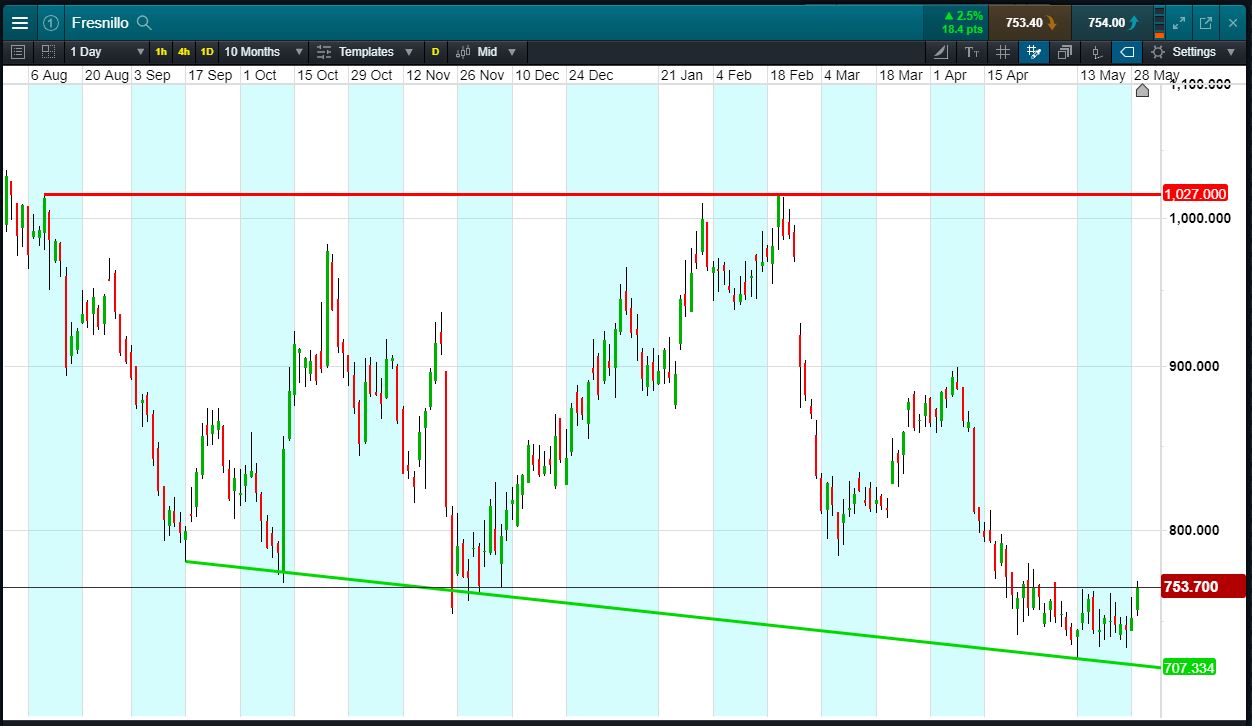Toggle the chart grid lines icon
This screenshot has width=1252, height=726.
pos(1003,52)
